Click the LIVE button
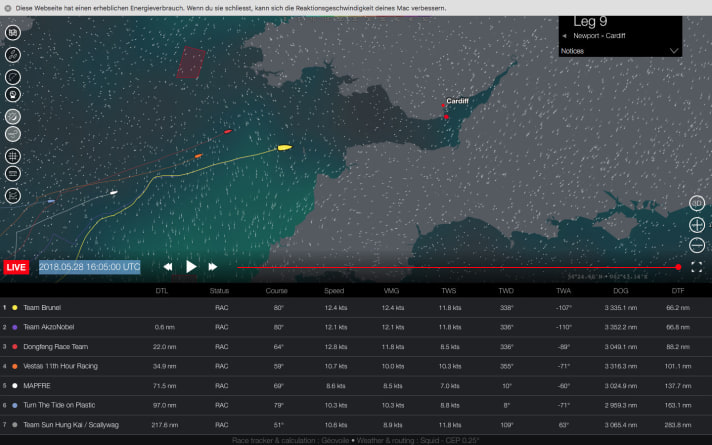 pos(16,267)
